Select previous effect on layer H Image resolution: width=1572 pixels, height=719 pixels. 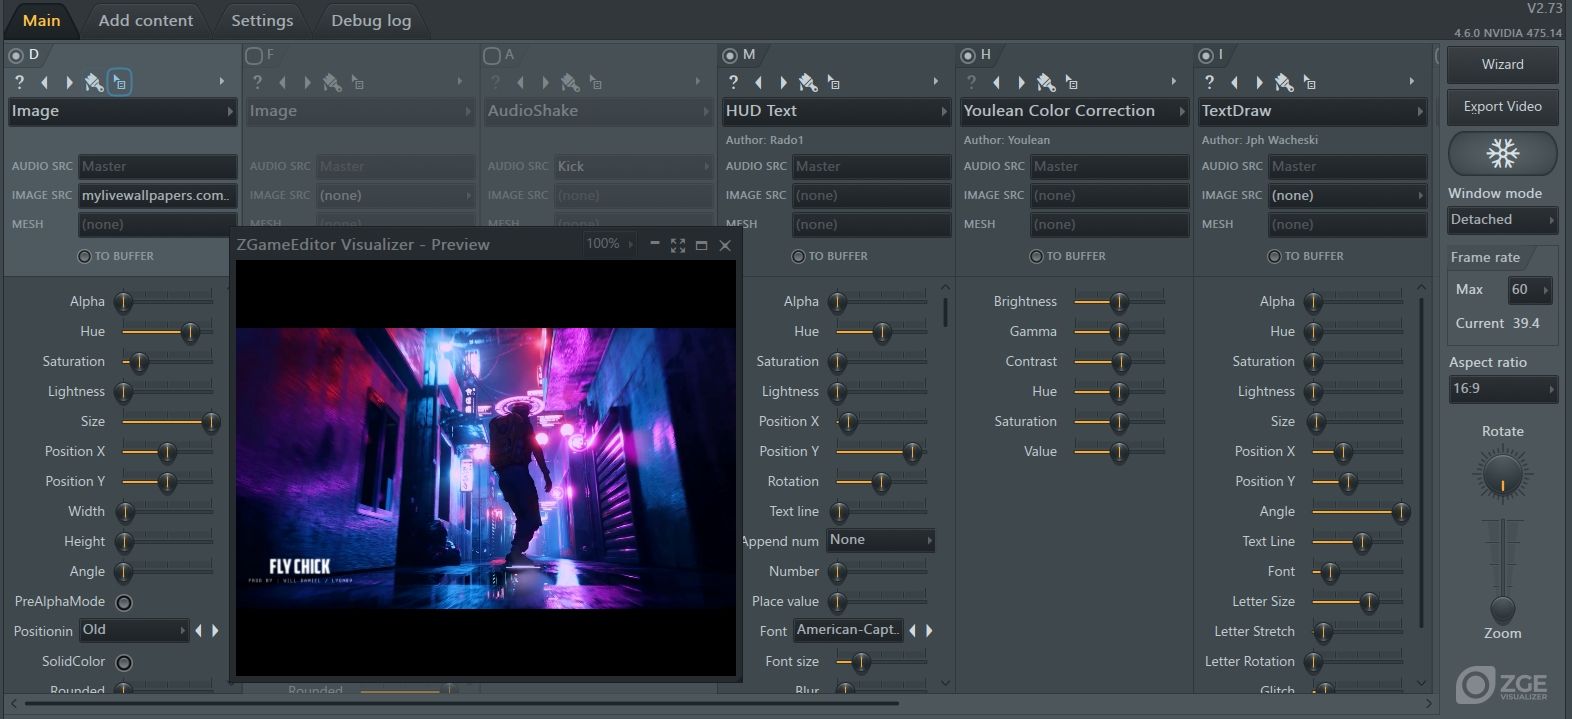(996, 82)
